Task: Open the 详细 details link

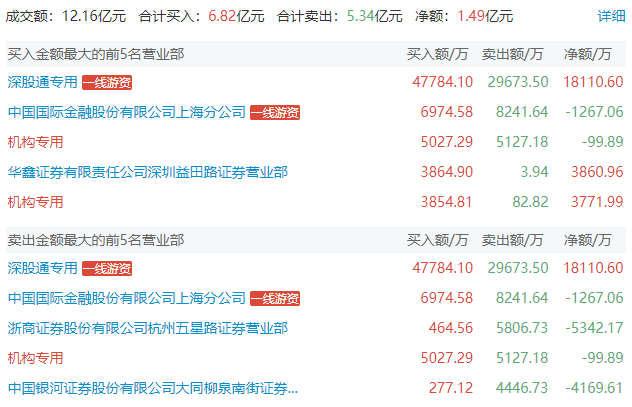Action: click(x=611, y=16)
